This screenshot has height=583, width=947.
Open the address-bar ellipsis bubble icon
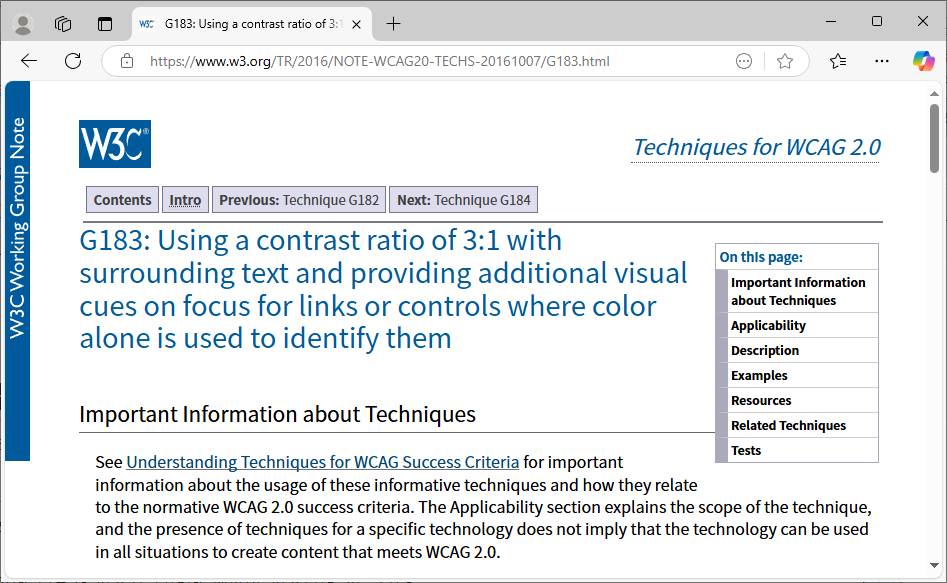click(744, 61)
